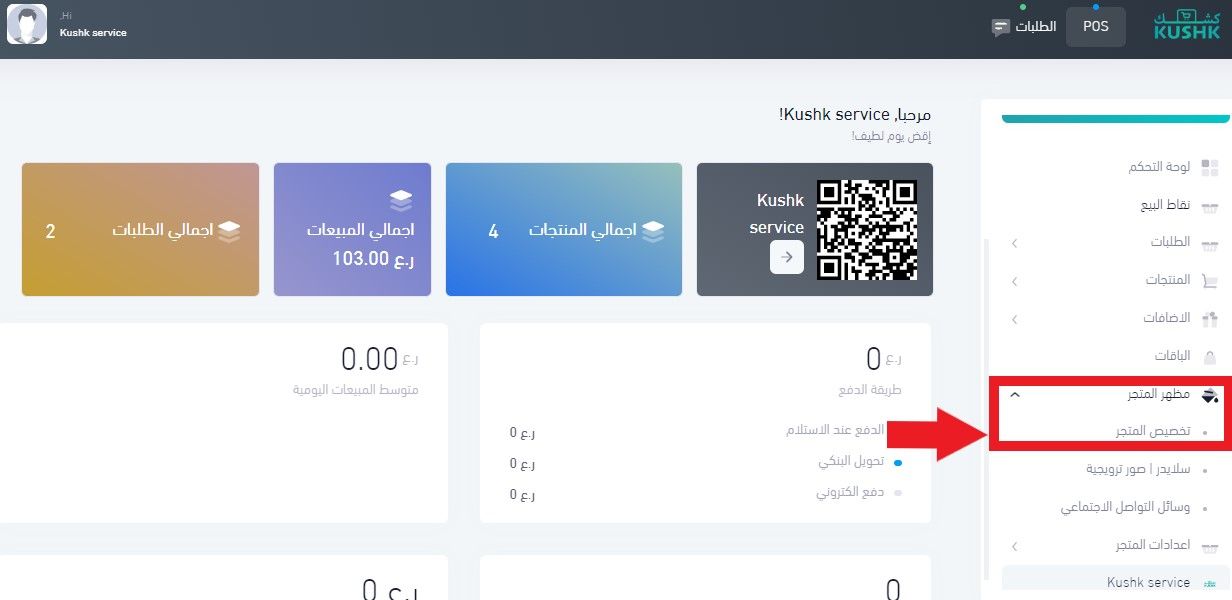Click the Kushk service username text
This screenshot has width=1232, height=600.
[93, 33]
